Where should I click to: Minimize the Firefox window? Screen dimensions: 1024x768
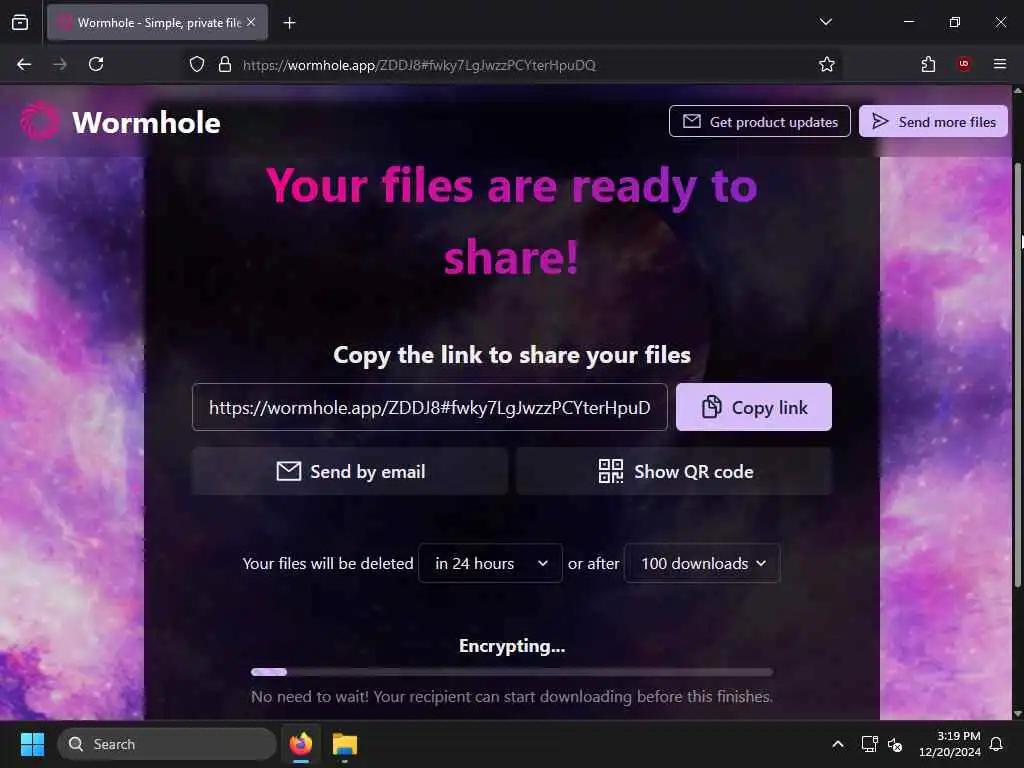pyautogui.click(x=908, y=22)
